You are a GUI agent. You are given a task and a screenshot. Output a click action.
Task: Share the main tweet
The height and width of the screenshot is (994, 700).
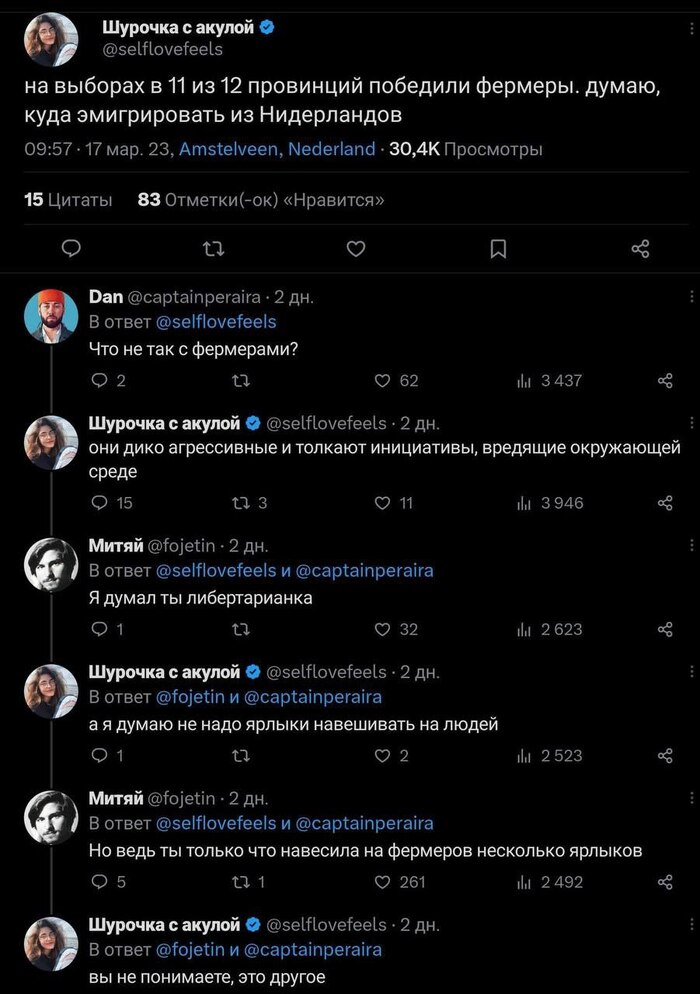[x=641, y=249]
